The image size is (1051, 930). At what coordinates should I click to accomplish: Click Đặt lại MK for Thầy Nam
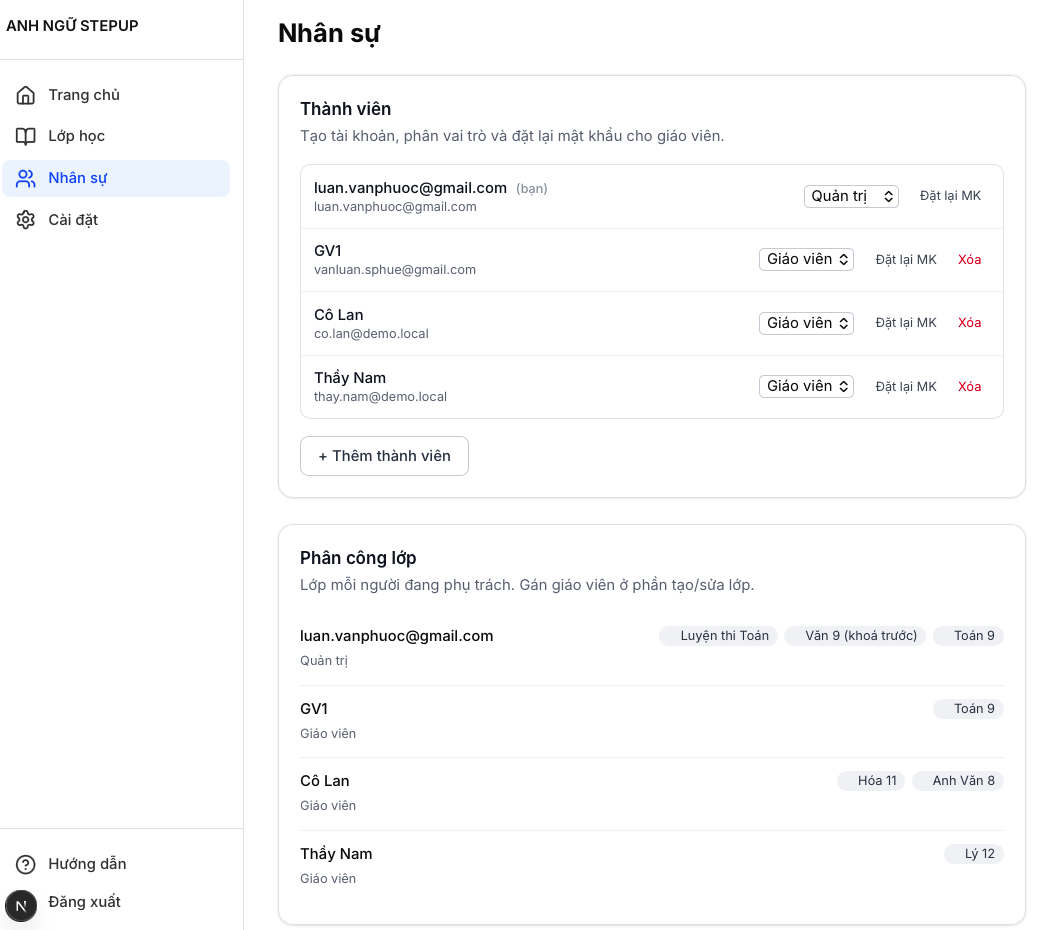pyautogui.click(x=906, y=386)
